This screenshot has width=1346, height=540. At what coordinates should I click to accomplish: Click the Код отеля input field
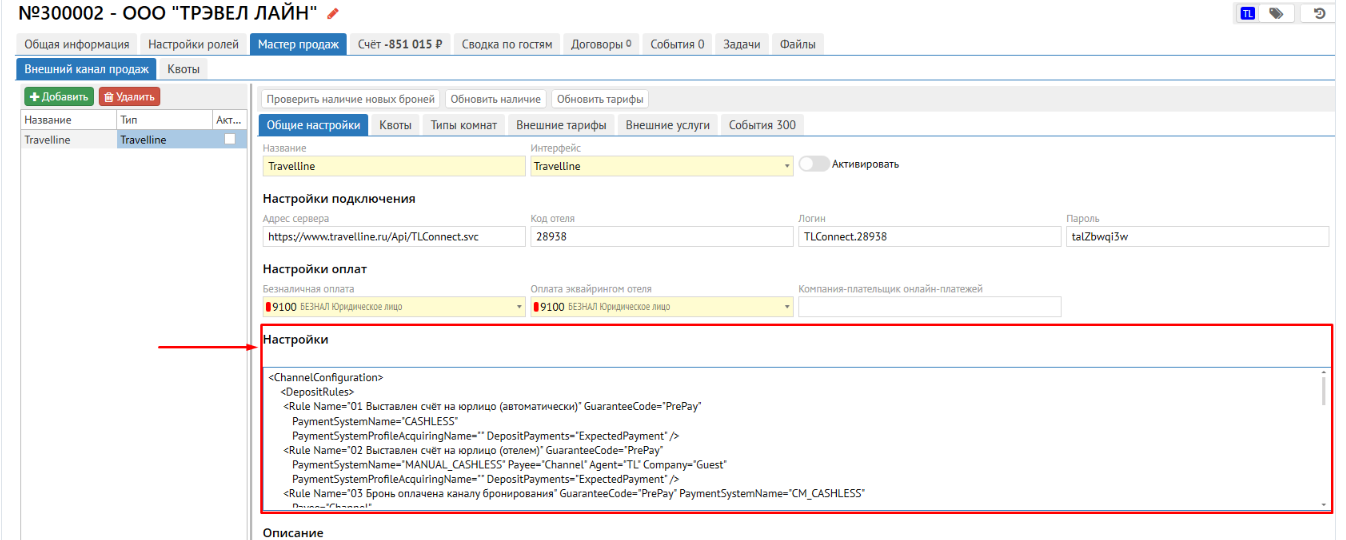click(660, 236)
